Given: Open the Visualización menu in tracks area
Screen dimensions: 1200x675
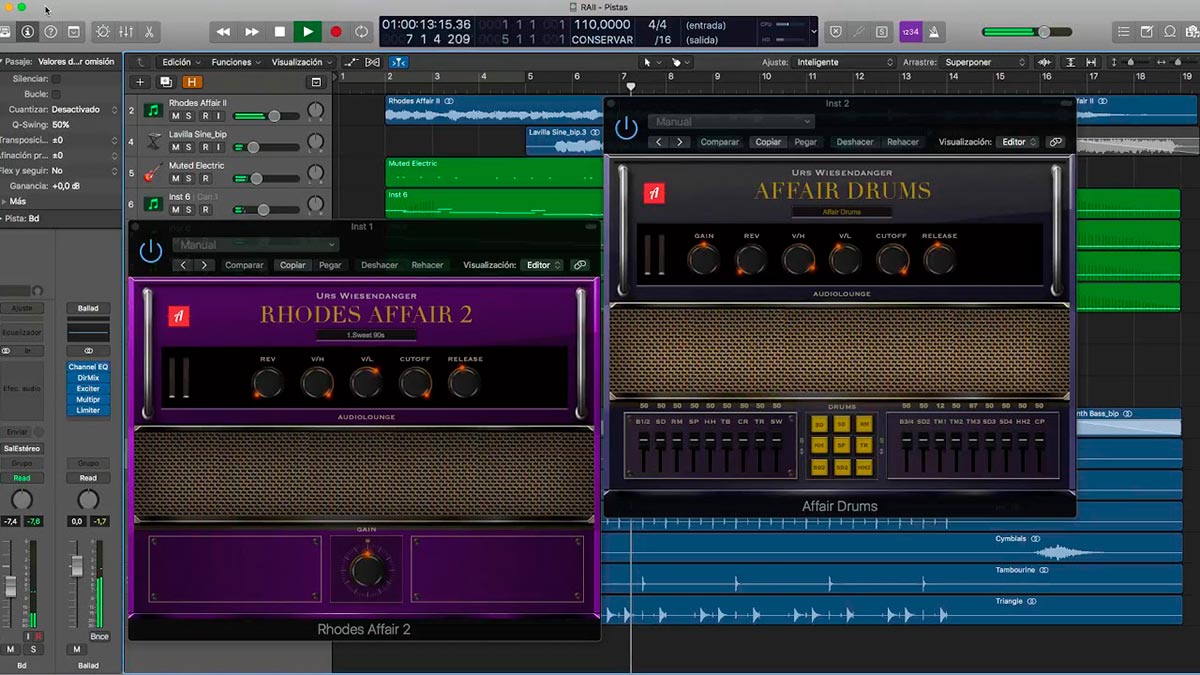Looking at the screenshot, I should point(301,62).
